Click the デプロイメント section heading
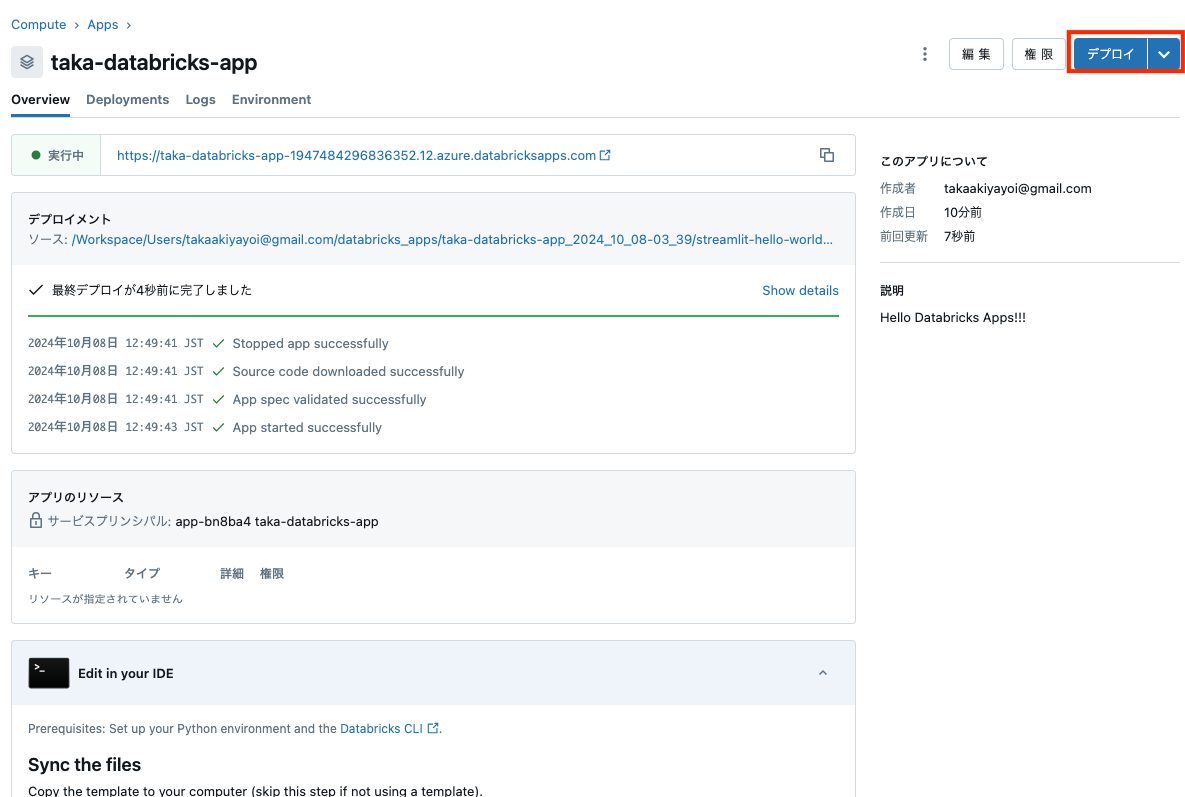This screenshot has width=1185, height=797. (70, 219)
